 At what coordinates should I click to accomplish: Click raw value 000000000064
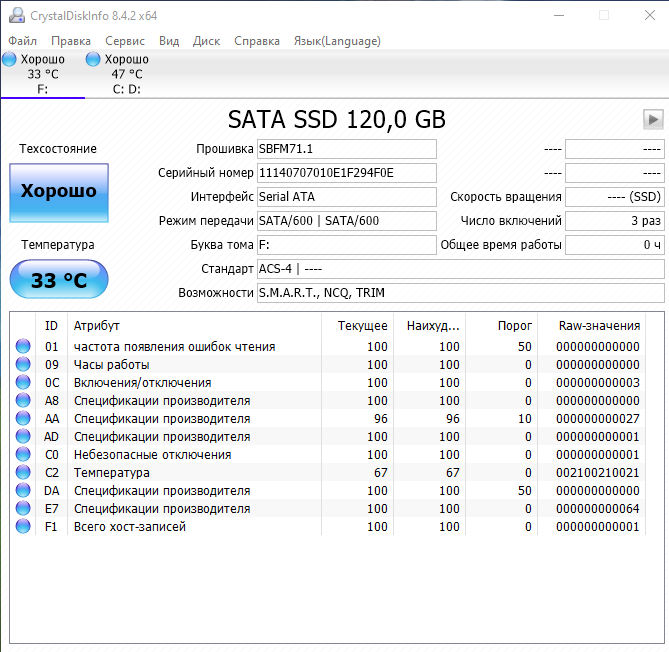pos(598,509)
